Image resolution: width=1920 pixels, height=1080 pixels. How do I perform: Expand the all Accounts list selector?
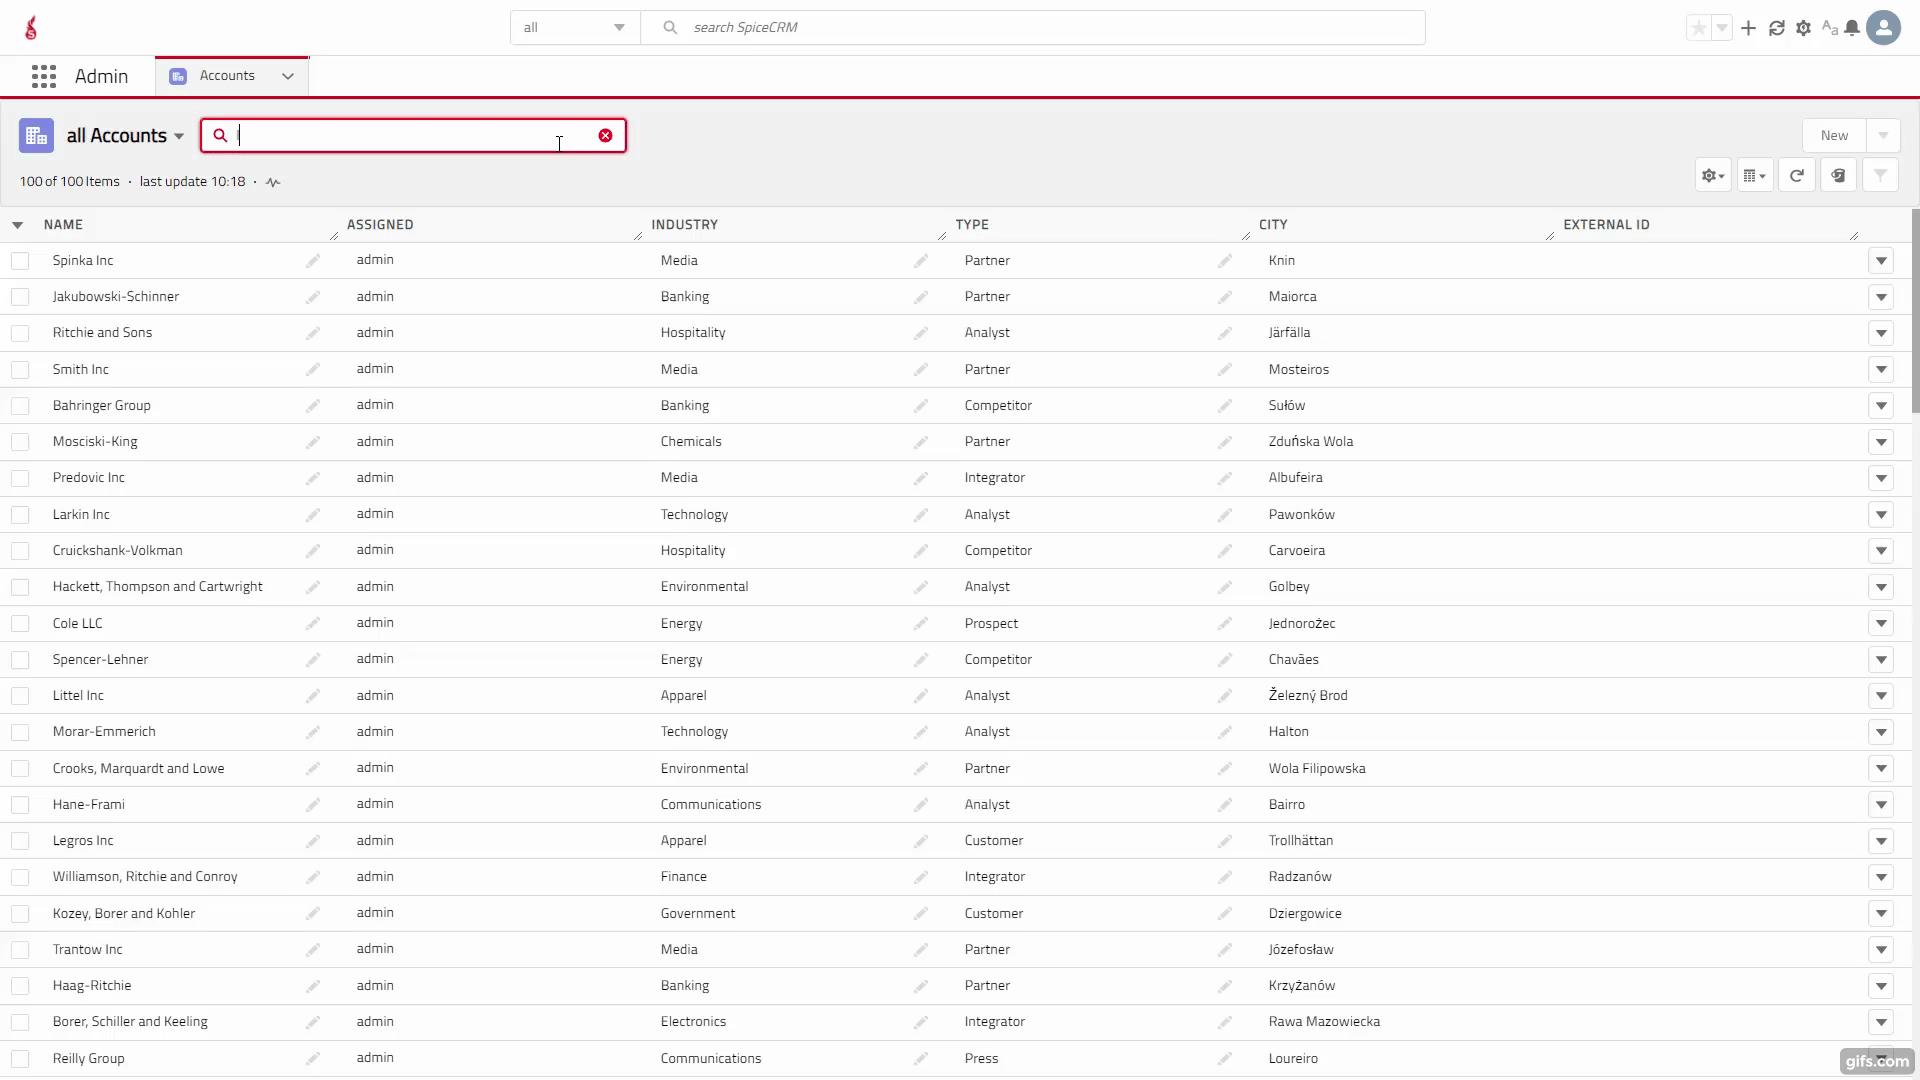click(125, 136)
